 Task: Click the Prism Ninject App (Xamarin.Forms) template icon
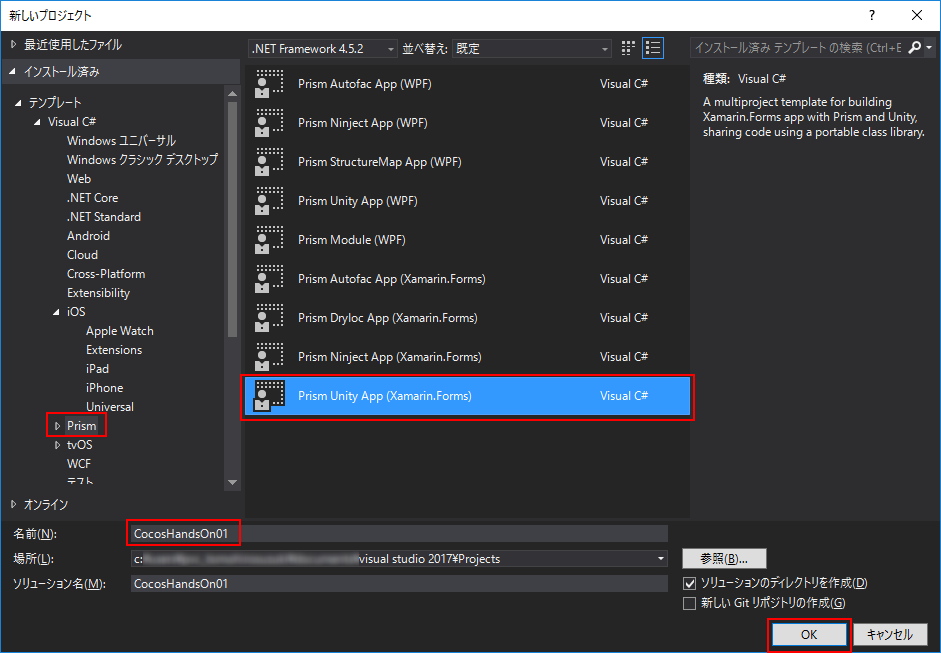point(269,357)
